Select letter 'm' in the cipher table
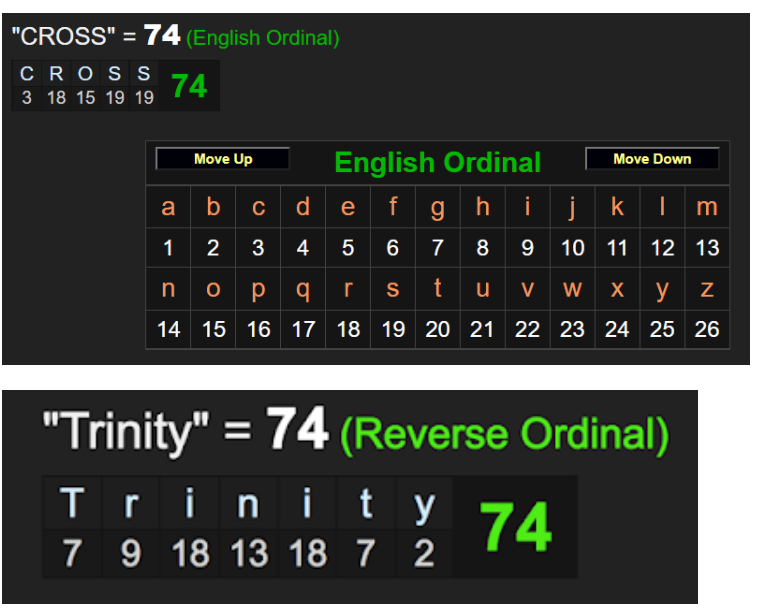 707,207
